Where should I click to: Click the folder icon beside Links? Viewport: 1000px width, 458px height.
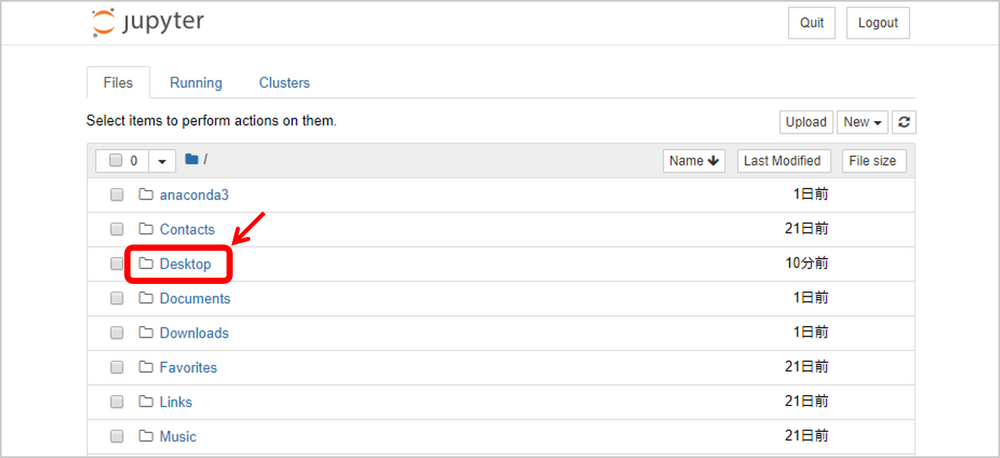point(147,402)
